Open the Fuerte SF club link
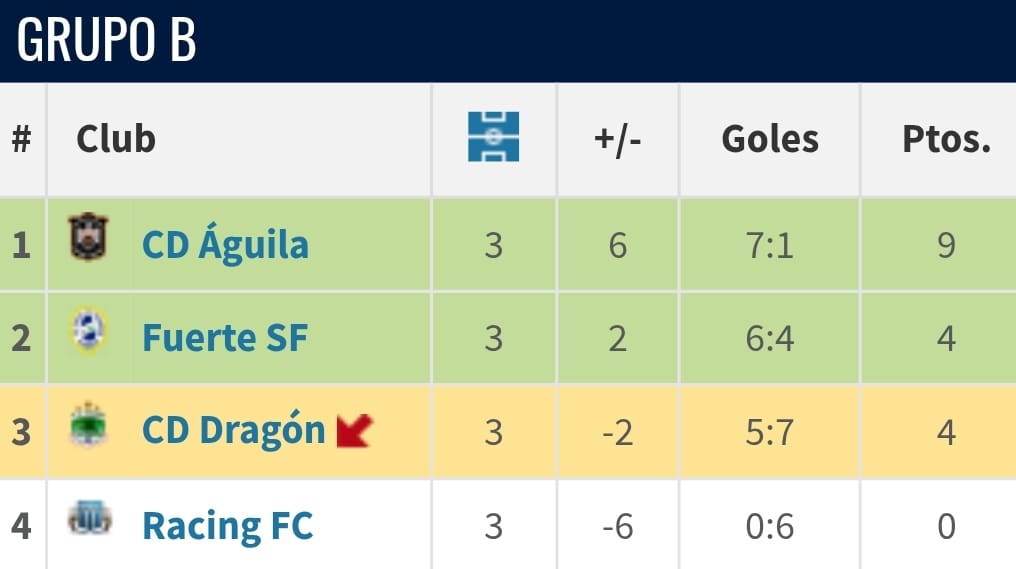 pyautogui.click(x=225, y=338)
